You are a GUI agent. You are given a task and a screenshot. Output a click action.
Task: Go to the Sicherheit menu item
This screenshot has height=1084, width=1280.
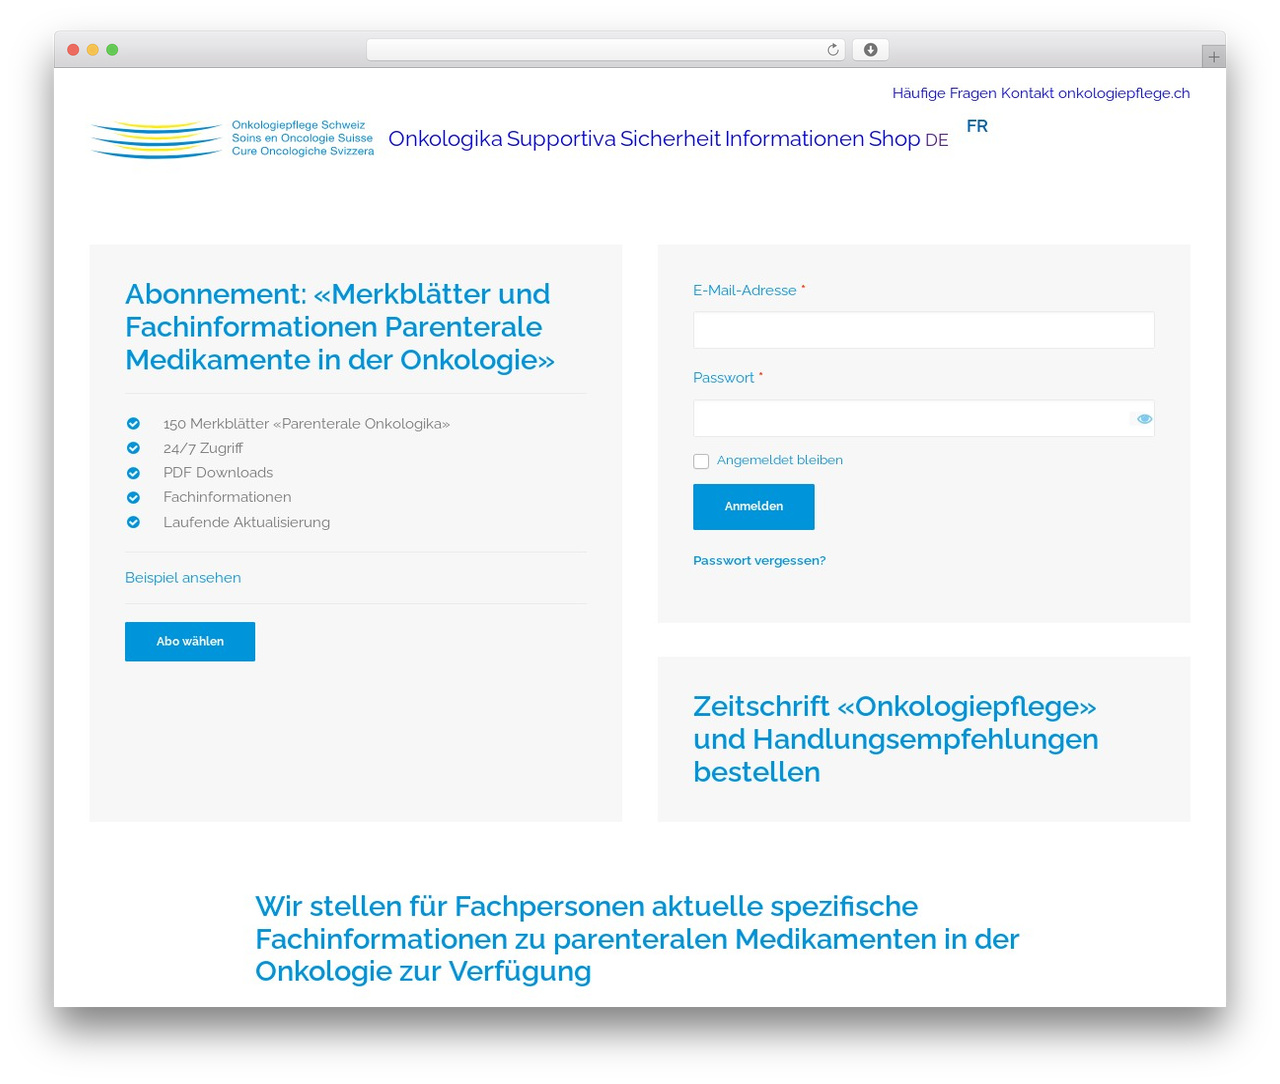coord(670,139)
